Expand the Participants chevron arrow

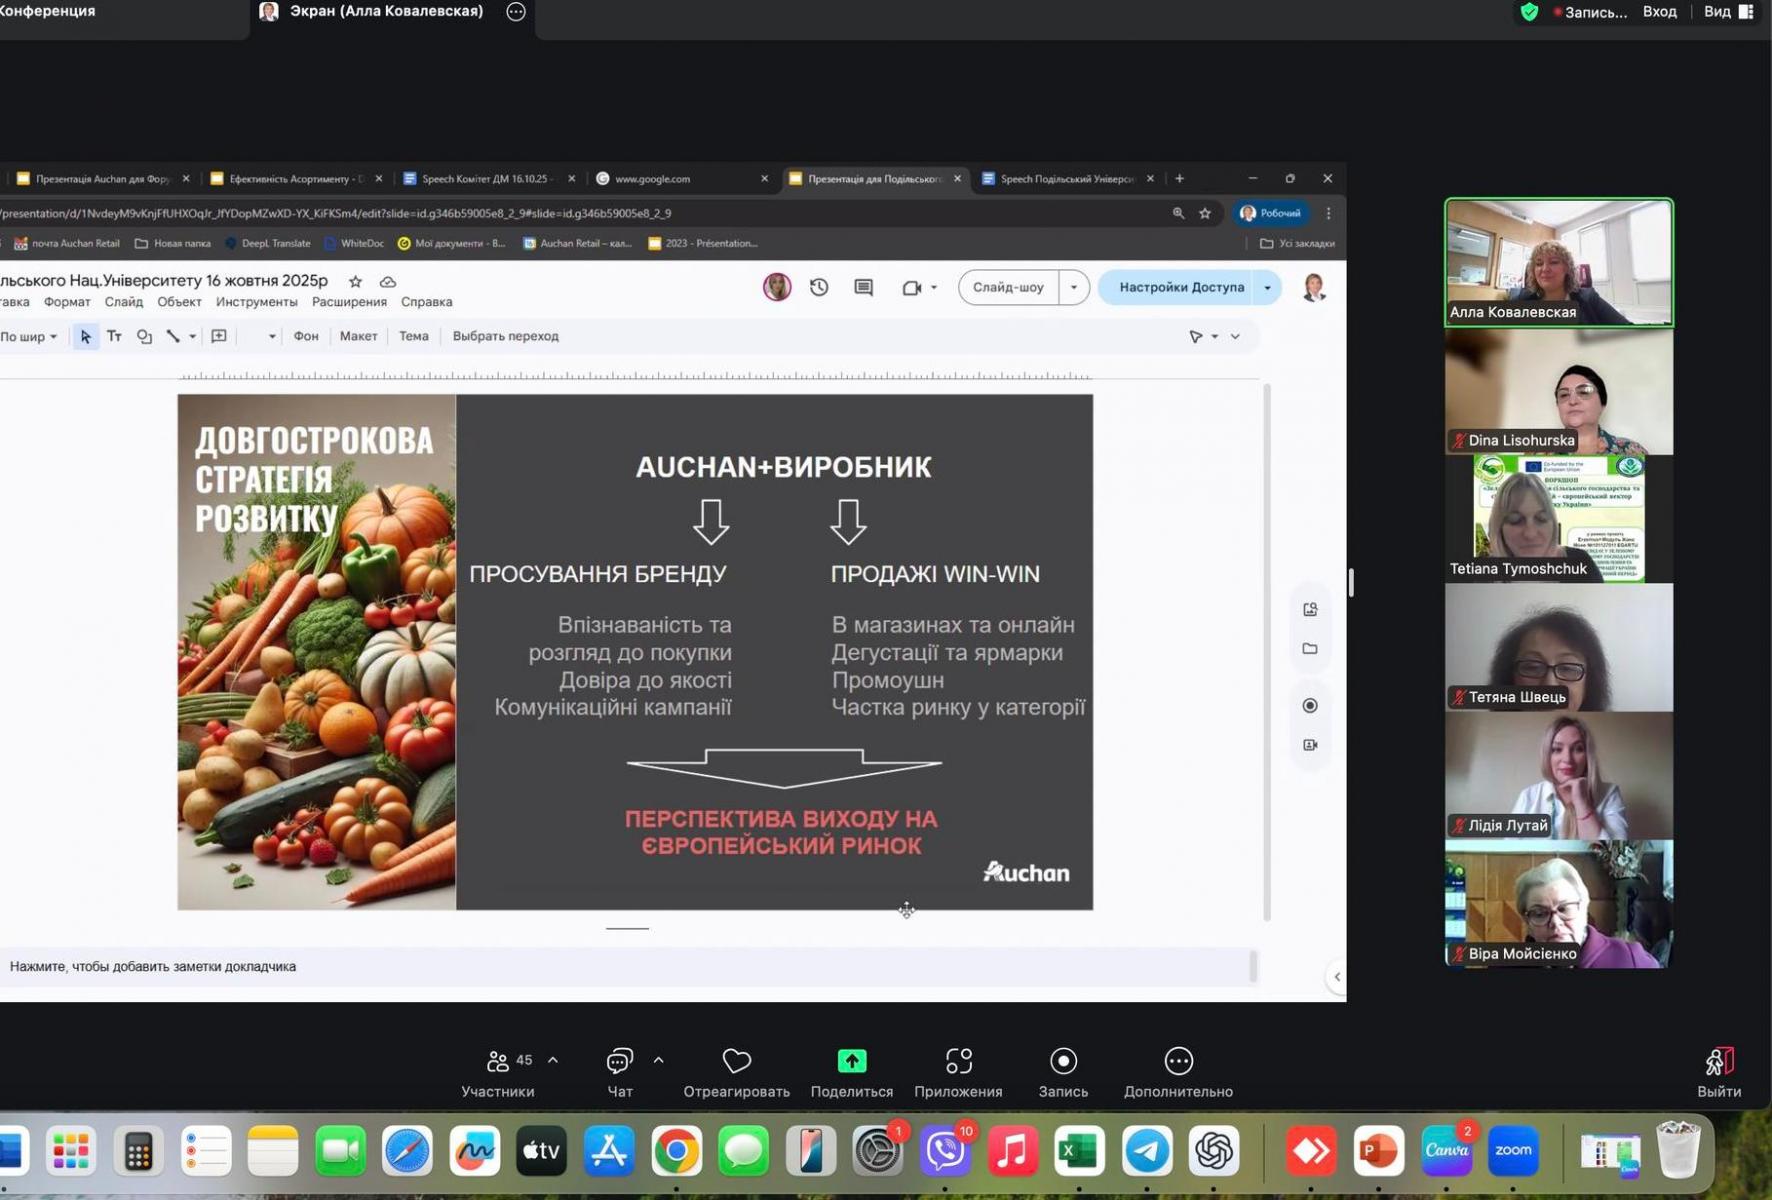(553, 1060)
